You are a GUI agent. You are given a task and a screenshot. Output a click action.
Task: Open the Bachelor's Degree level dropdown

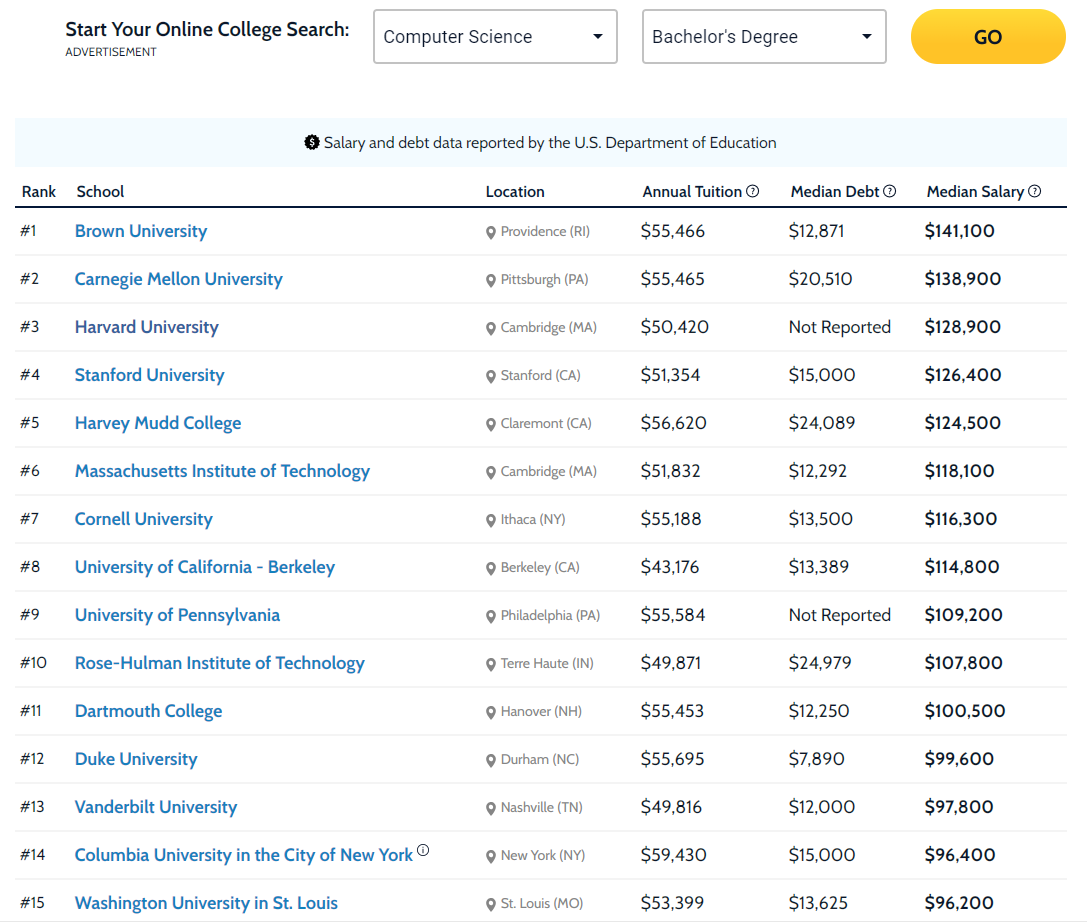pos(764,37)
